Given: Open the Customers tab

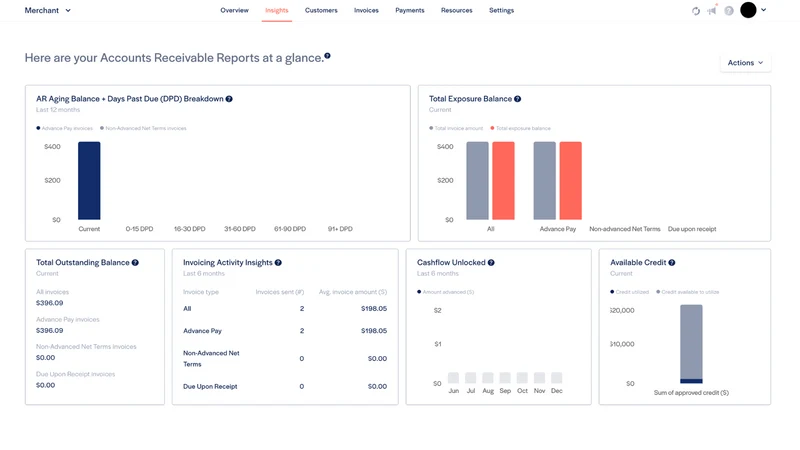Looking at the screenshot, I should click(321, 10).
